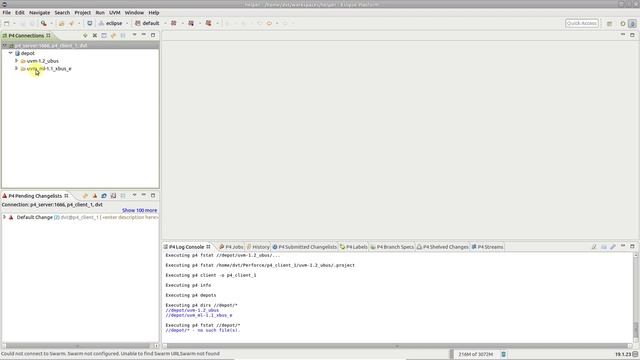Click the horizontal scrollbar under the Log Console

[x=398, y=346]
